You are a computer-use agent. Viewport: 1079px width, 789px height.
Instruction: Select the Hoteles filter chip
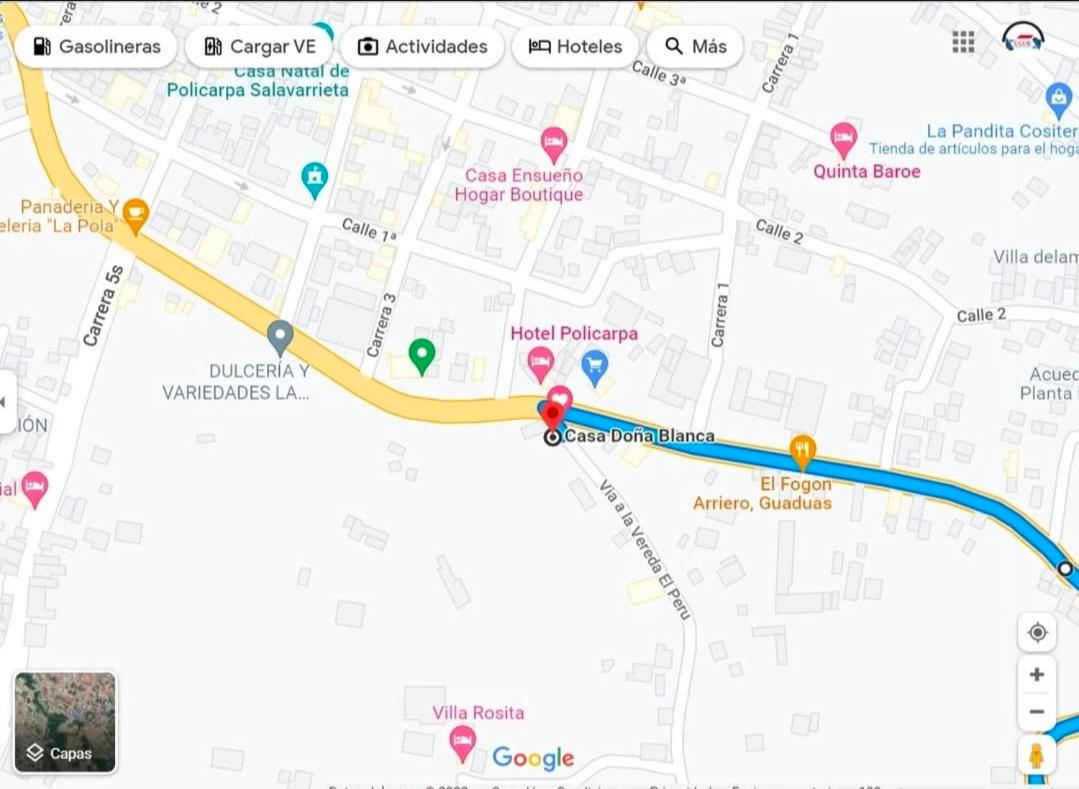click(x=575, y=47)
